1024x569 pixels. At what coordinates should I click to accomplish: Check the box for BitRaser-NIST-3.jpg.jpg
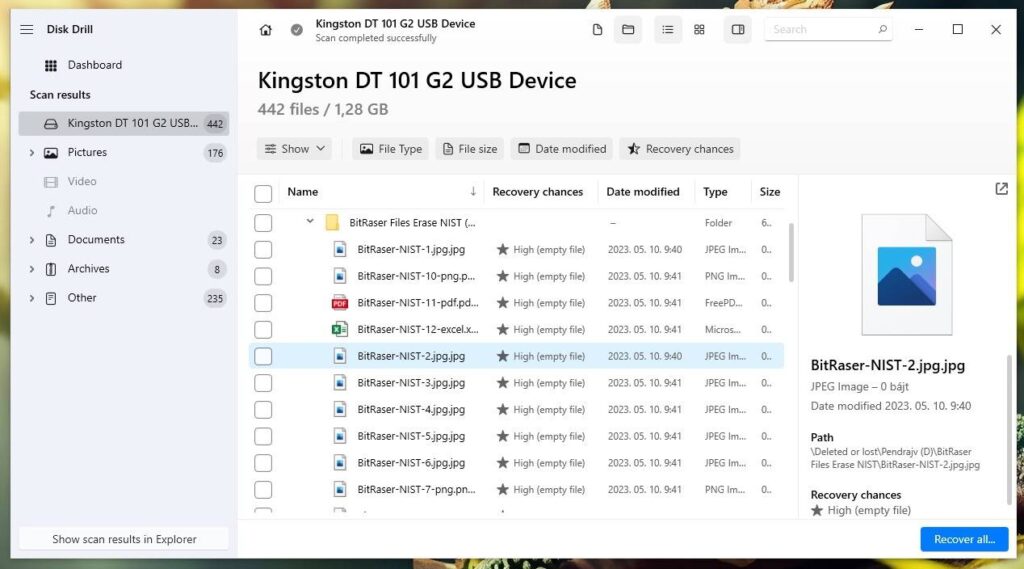(x=263, y=383)
